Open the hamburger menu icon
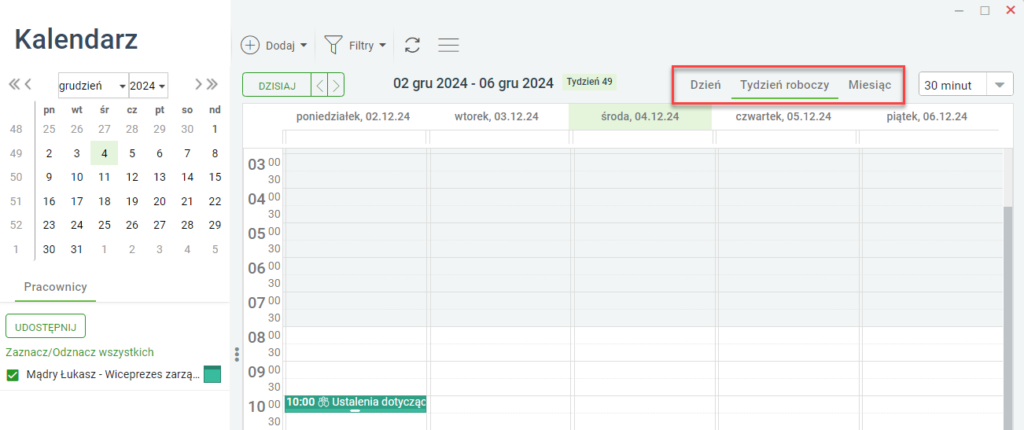Screen dimensions: 1024x430 point(449,45)
